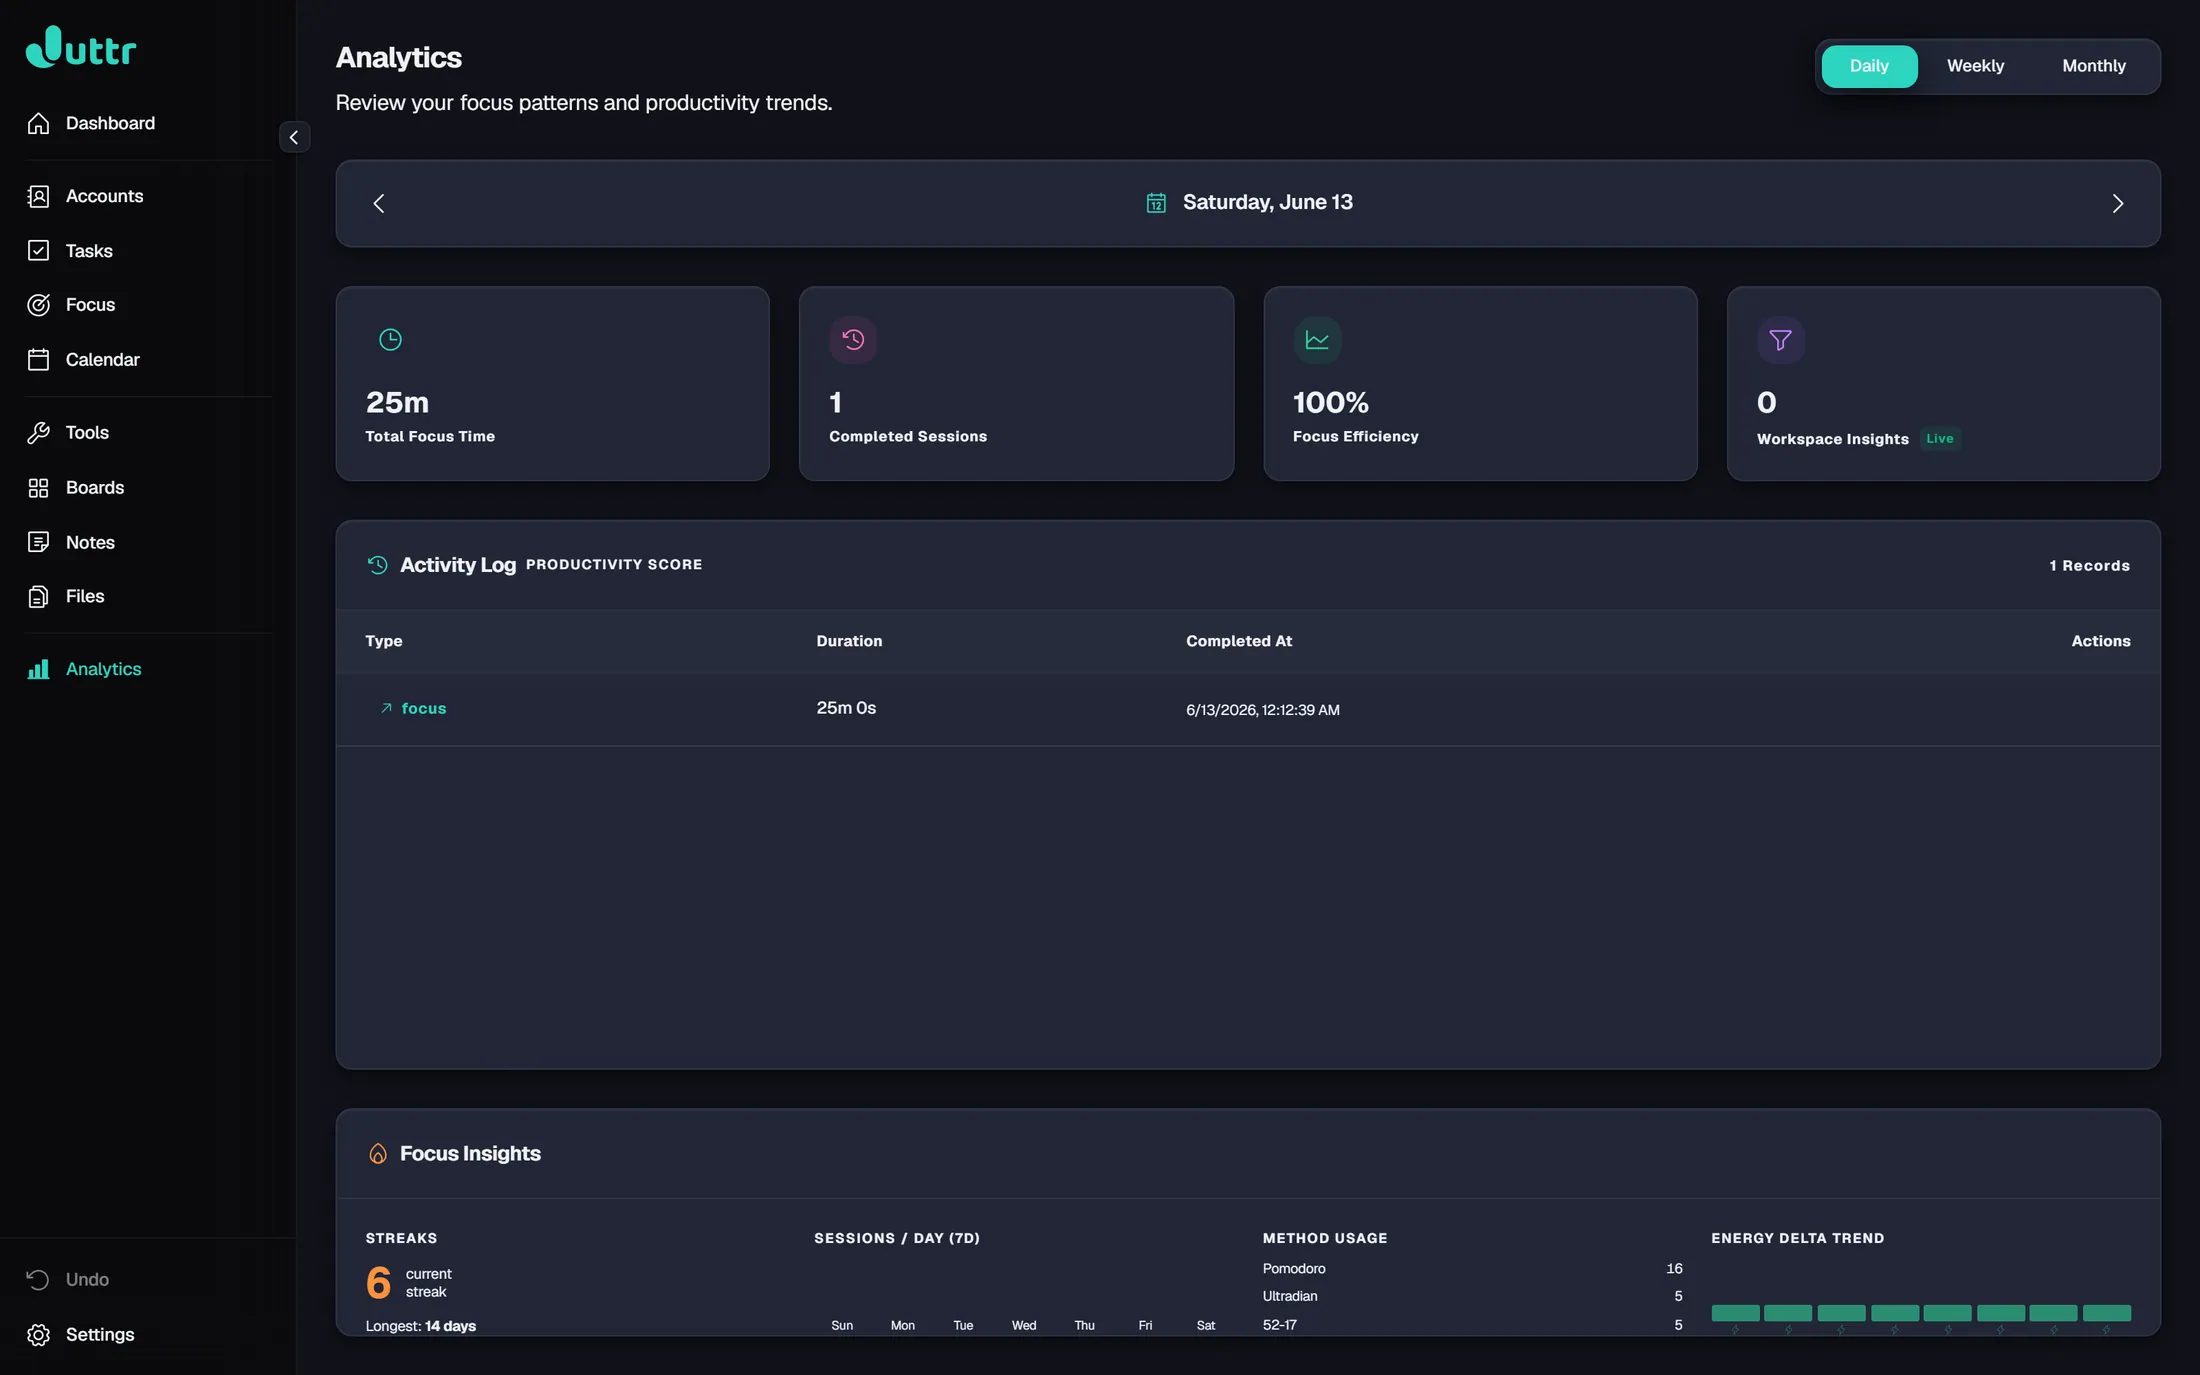Click the Juttr logo
The width and height of the screenshot is (2200, 1375).
pyautogui.click(x=81, y=47)
